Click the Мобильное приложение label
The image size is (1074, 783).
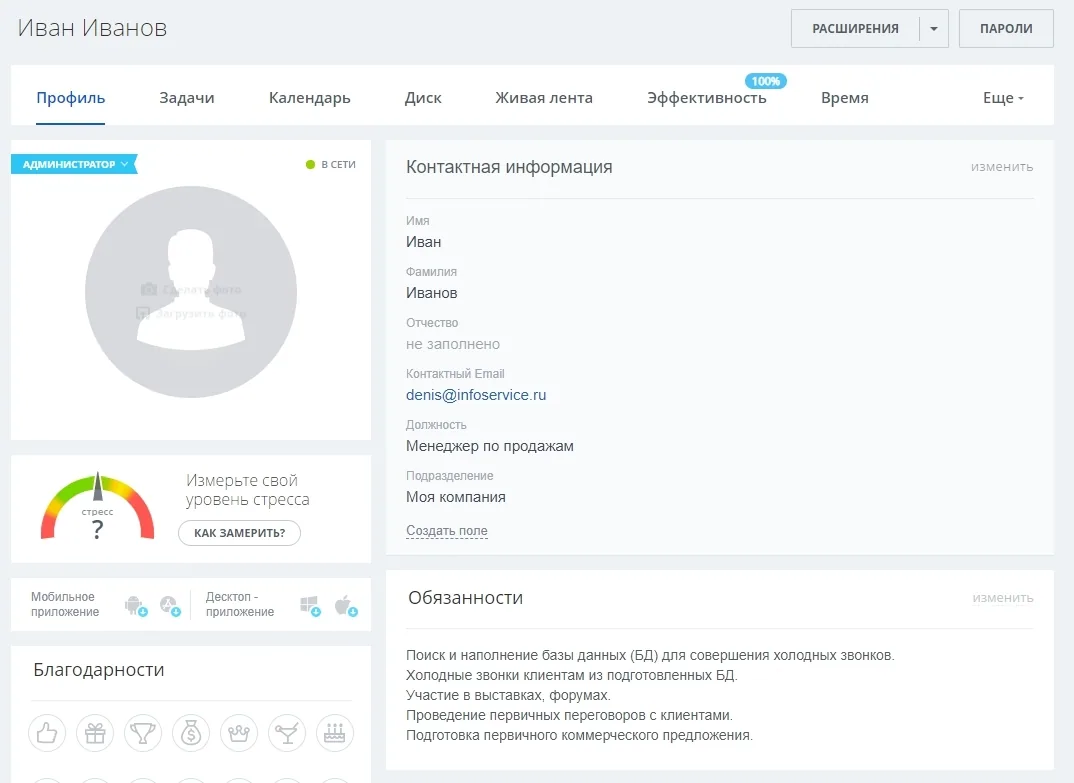pos(65,604)
